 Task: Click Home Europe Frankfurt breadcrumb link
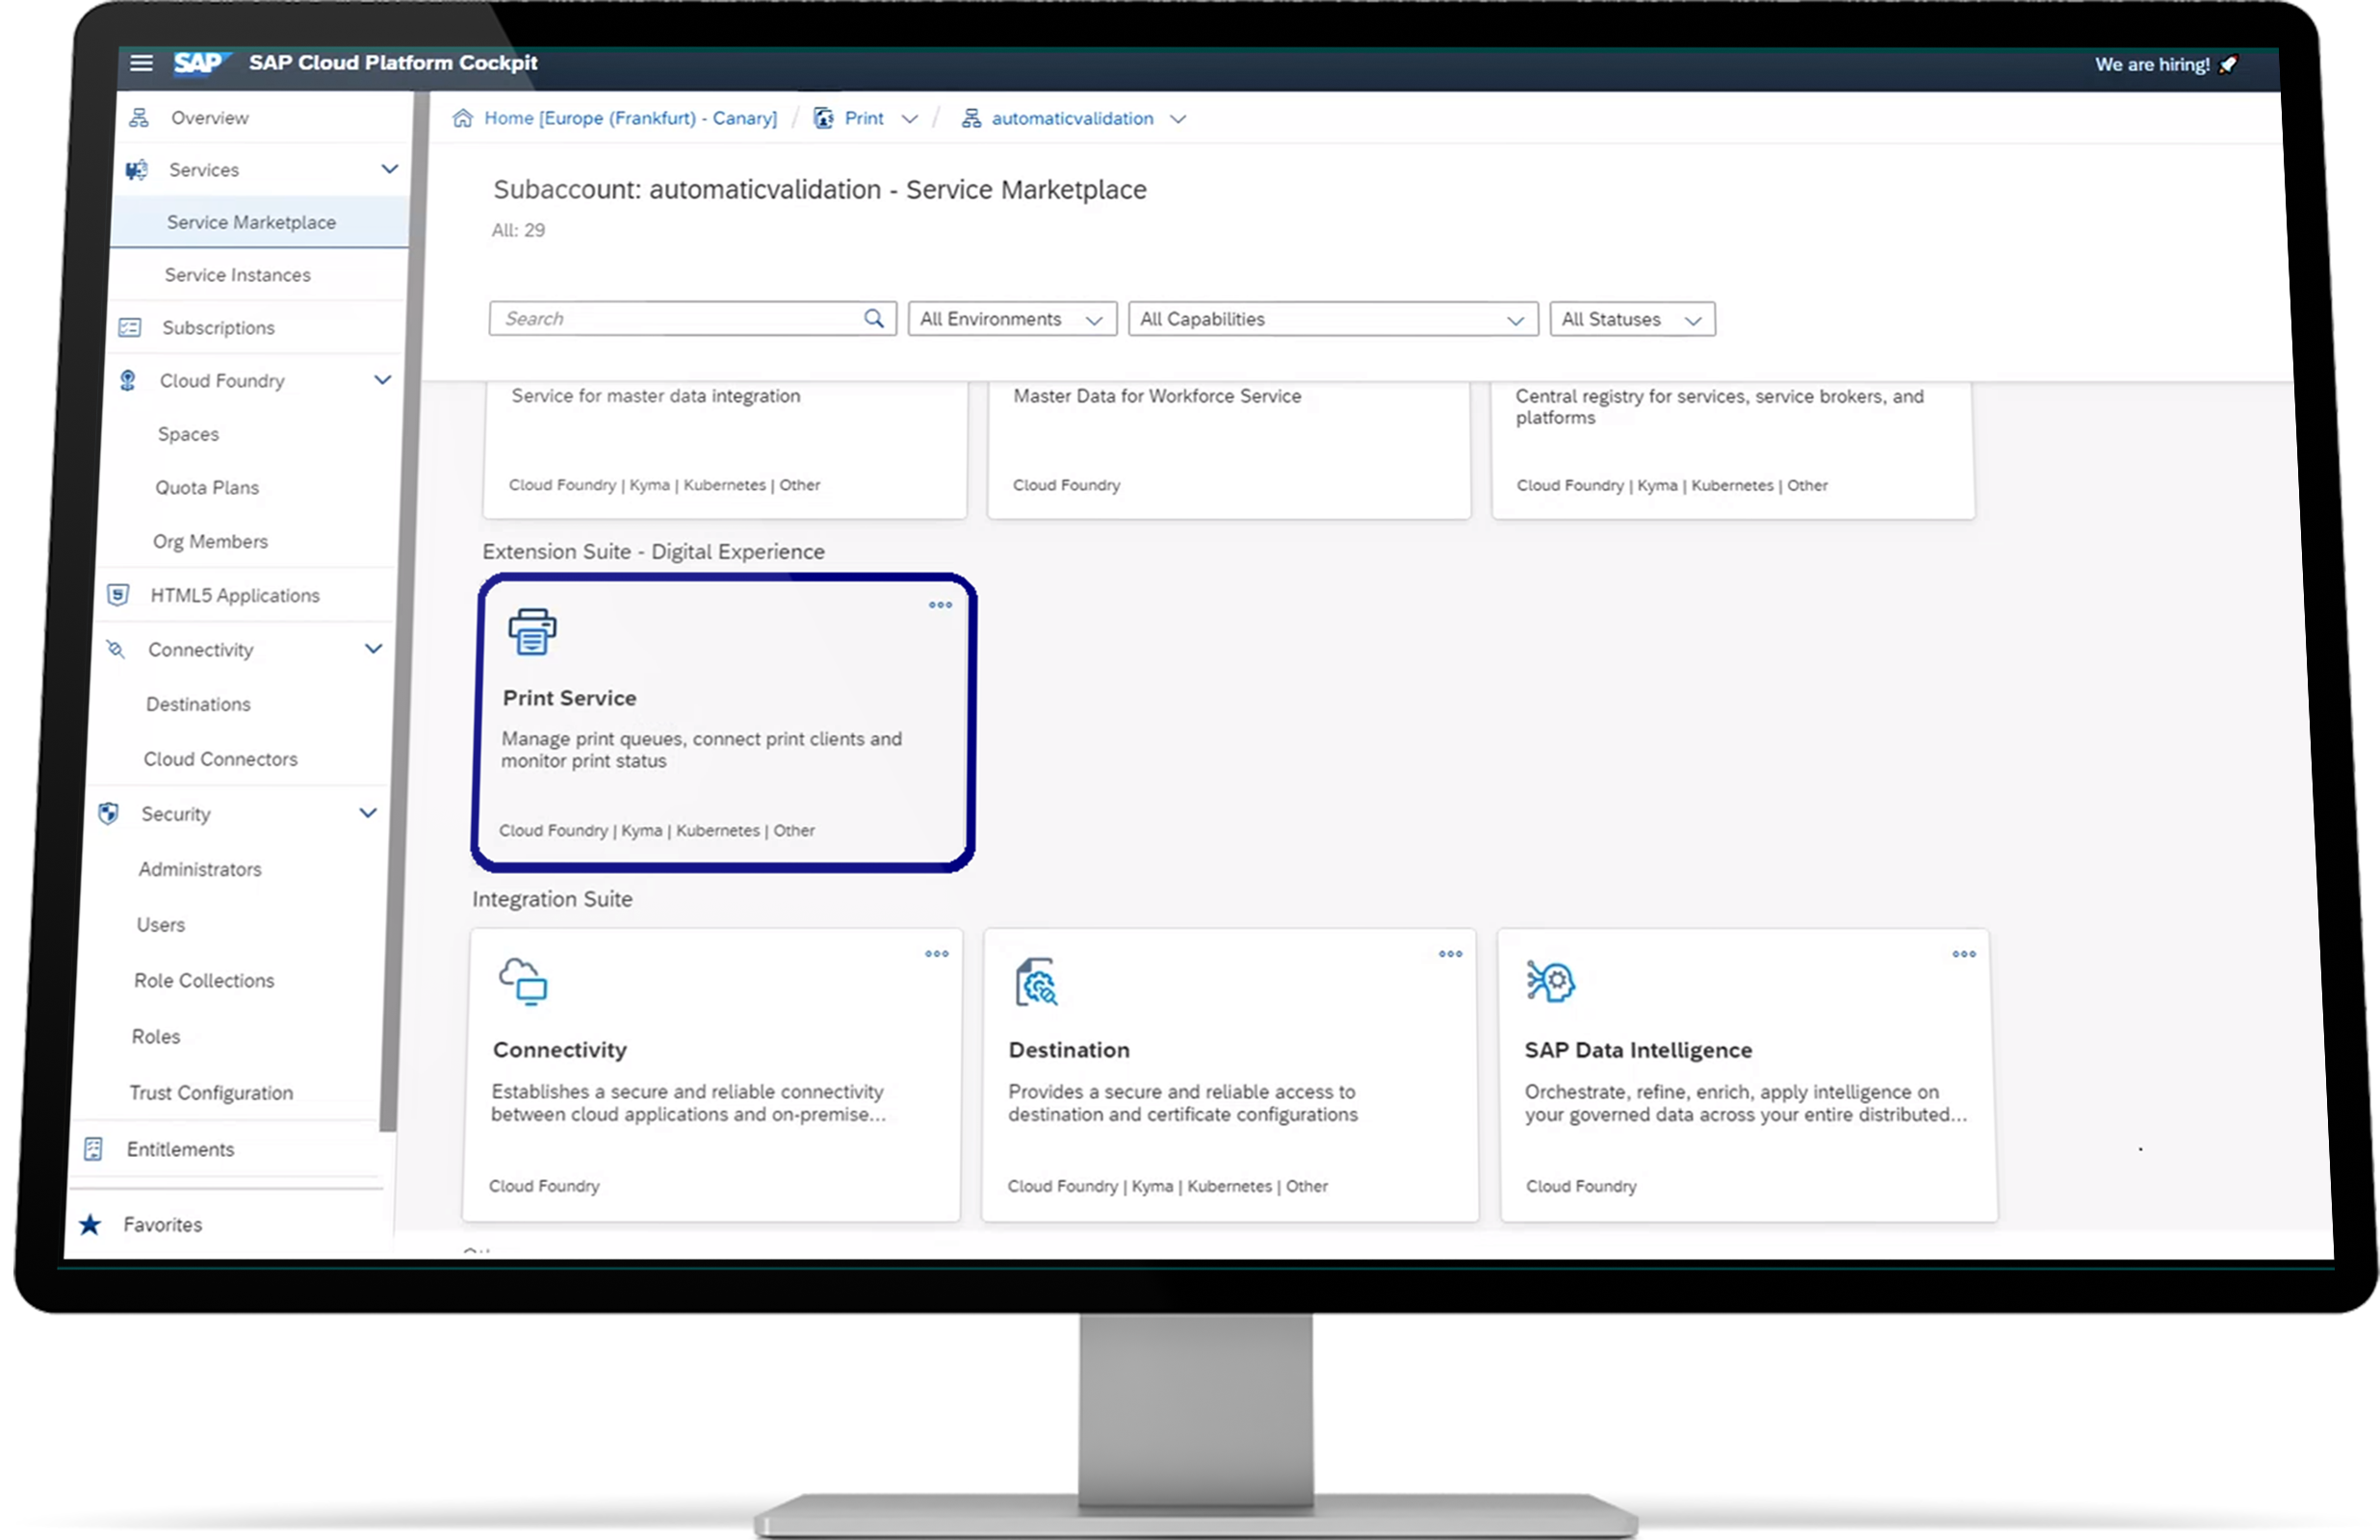[629, 118]
